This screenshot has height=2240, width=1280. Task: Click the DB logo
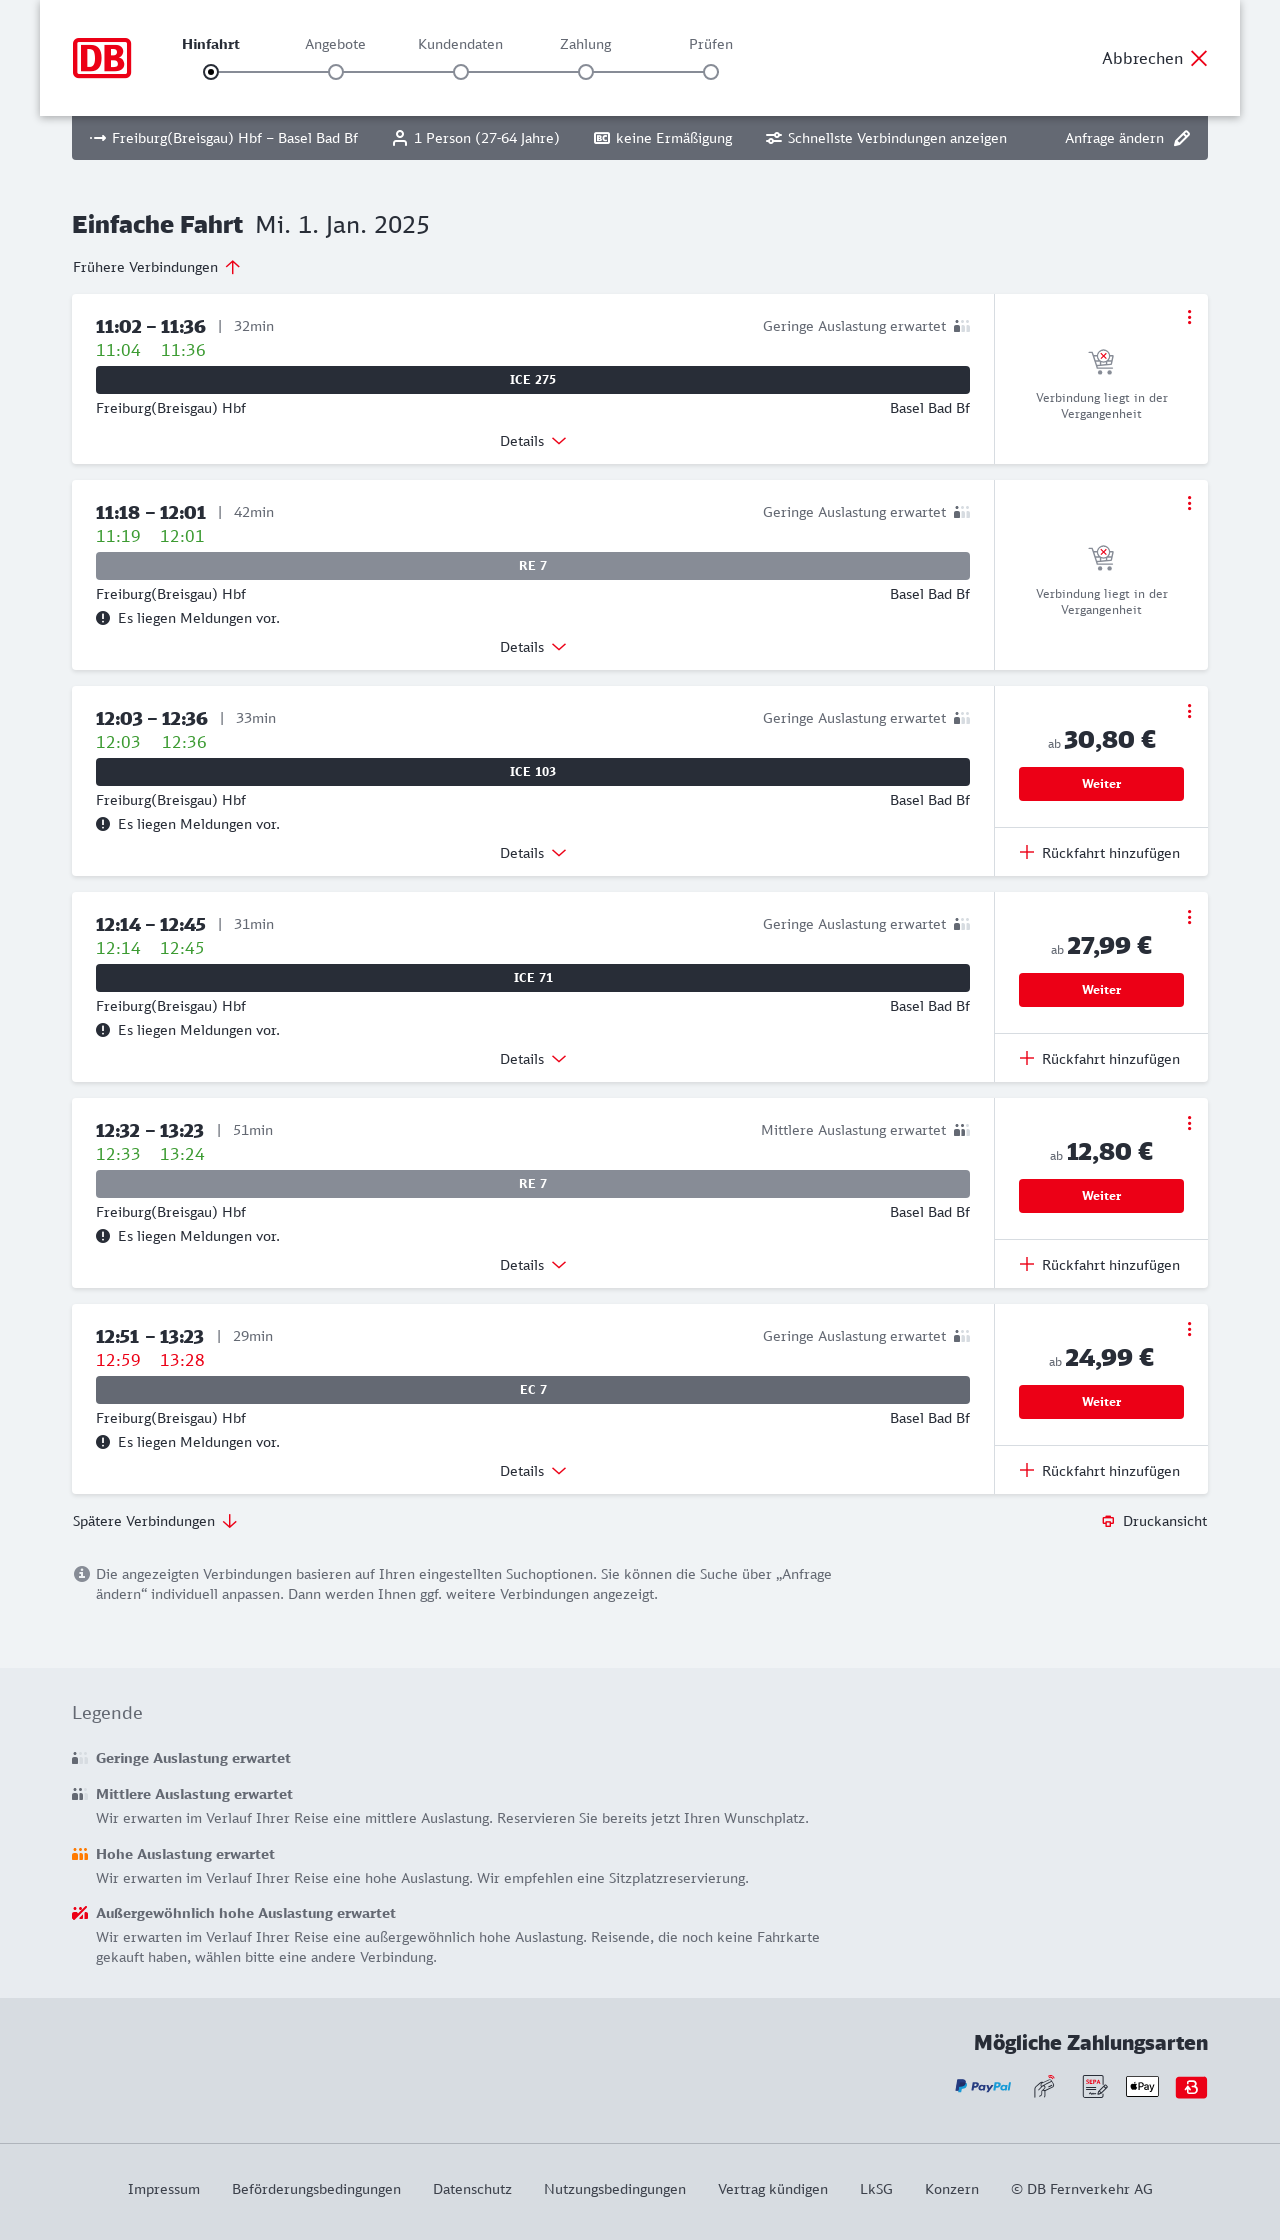102,58
